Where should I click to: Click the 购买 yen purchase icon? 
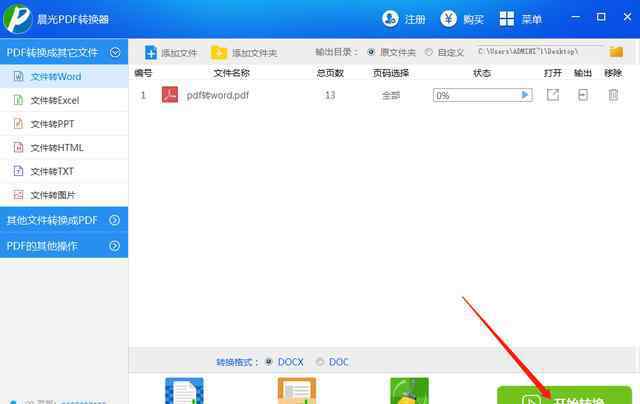tap(448, 18)
